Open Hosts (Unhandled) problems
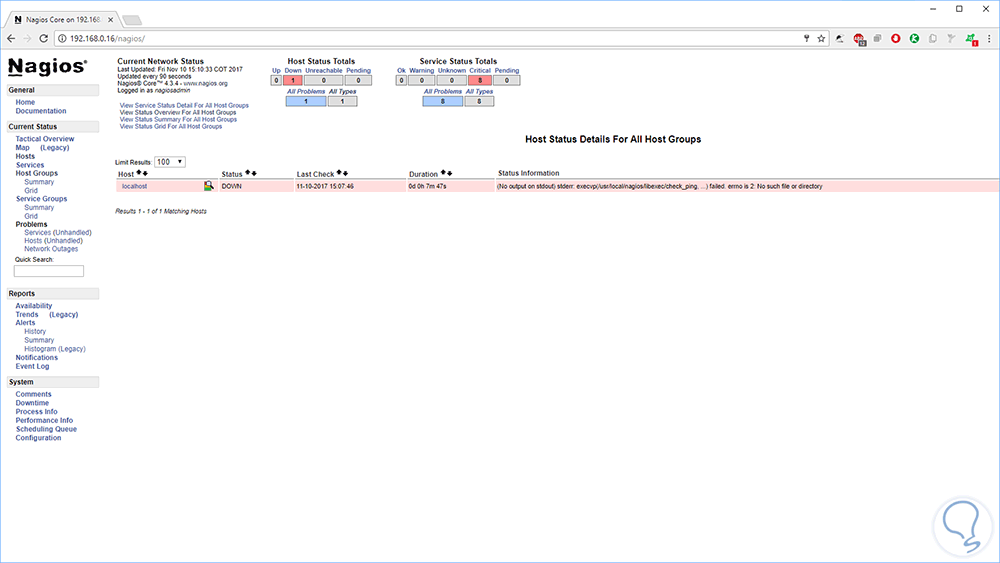 (53, 241)
